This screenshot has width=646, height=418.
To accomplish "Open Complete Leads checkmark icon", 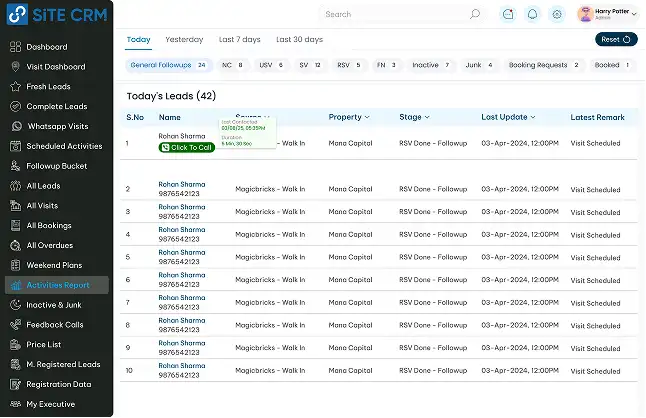I will click(x=15, y=106).
